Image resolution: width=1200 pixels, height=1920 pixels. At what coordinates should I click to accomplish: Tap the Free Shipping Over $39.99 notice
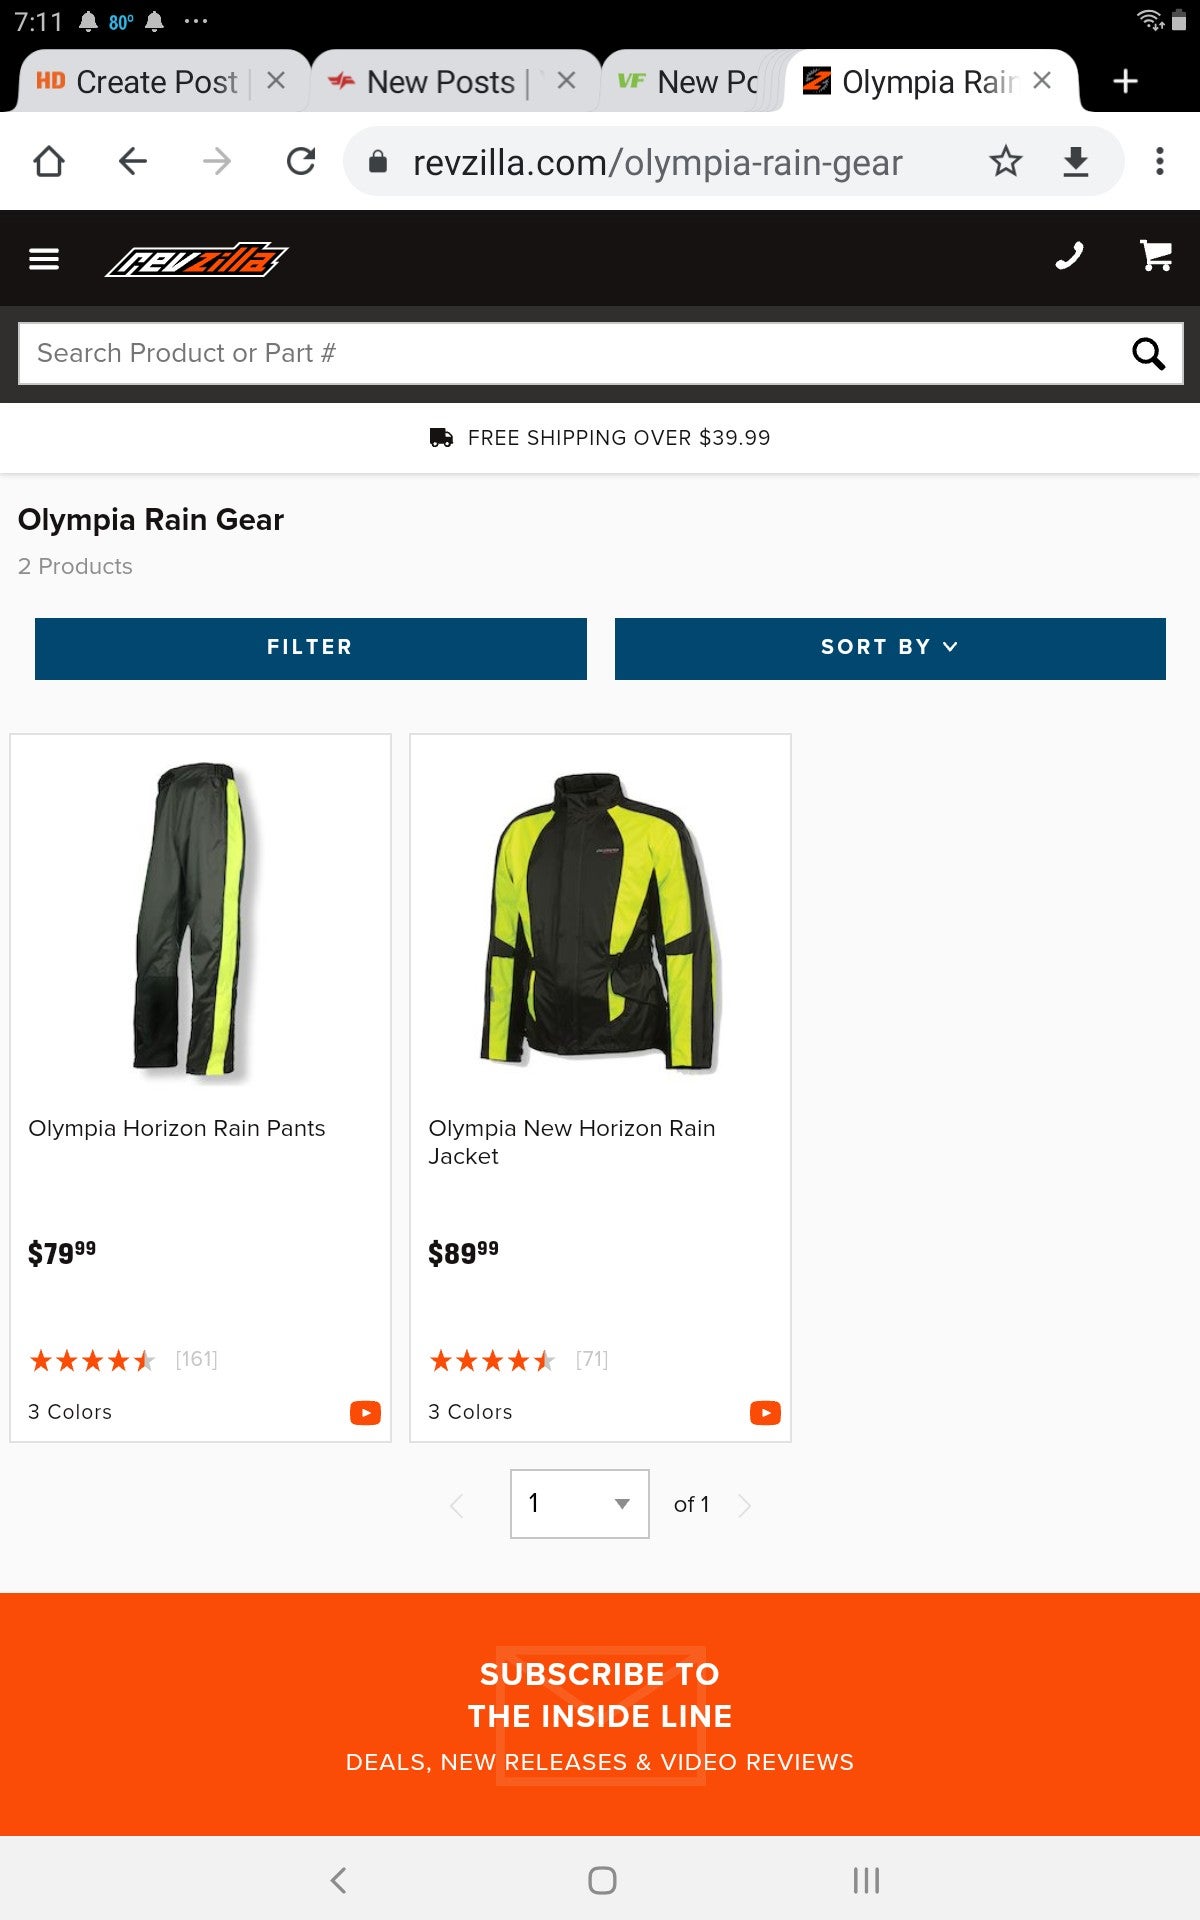pos(600,438)
